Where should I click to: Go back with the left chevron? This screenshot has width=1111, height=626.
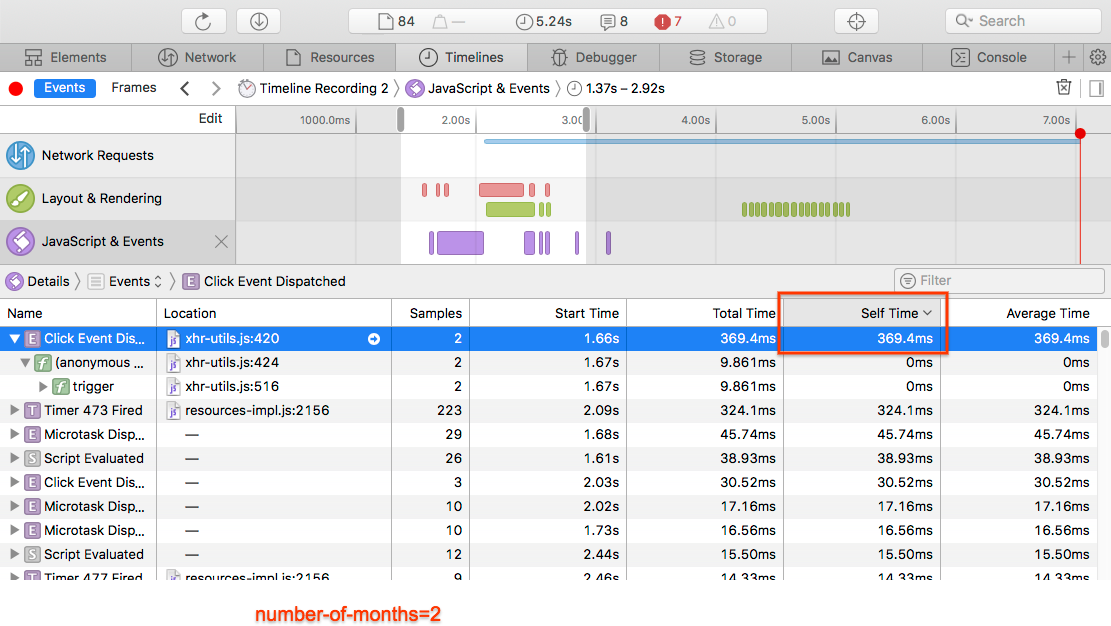185,89
